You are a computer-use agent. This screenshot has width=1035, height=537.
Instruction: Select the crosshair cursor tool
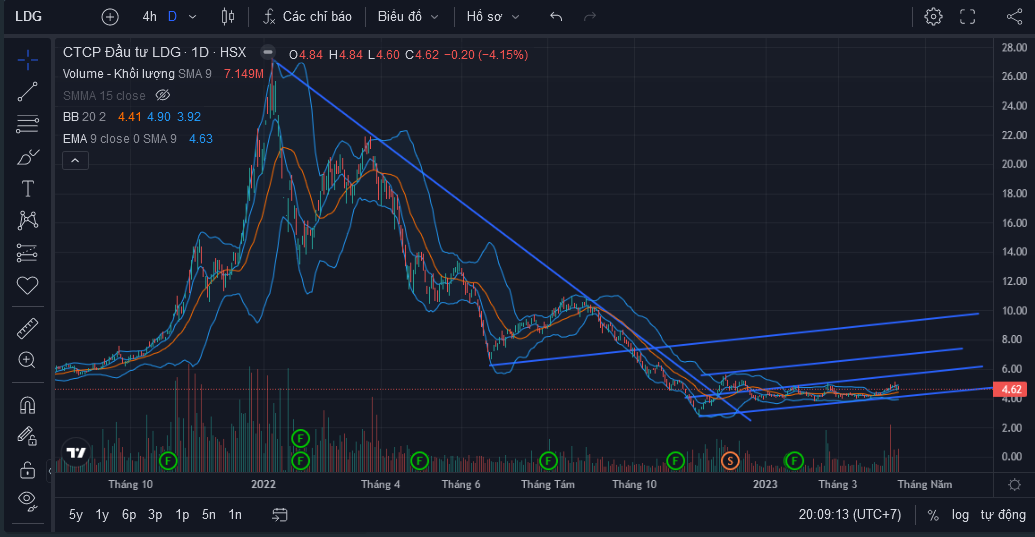[27, 60]
